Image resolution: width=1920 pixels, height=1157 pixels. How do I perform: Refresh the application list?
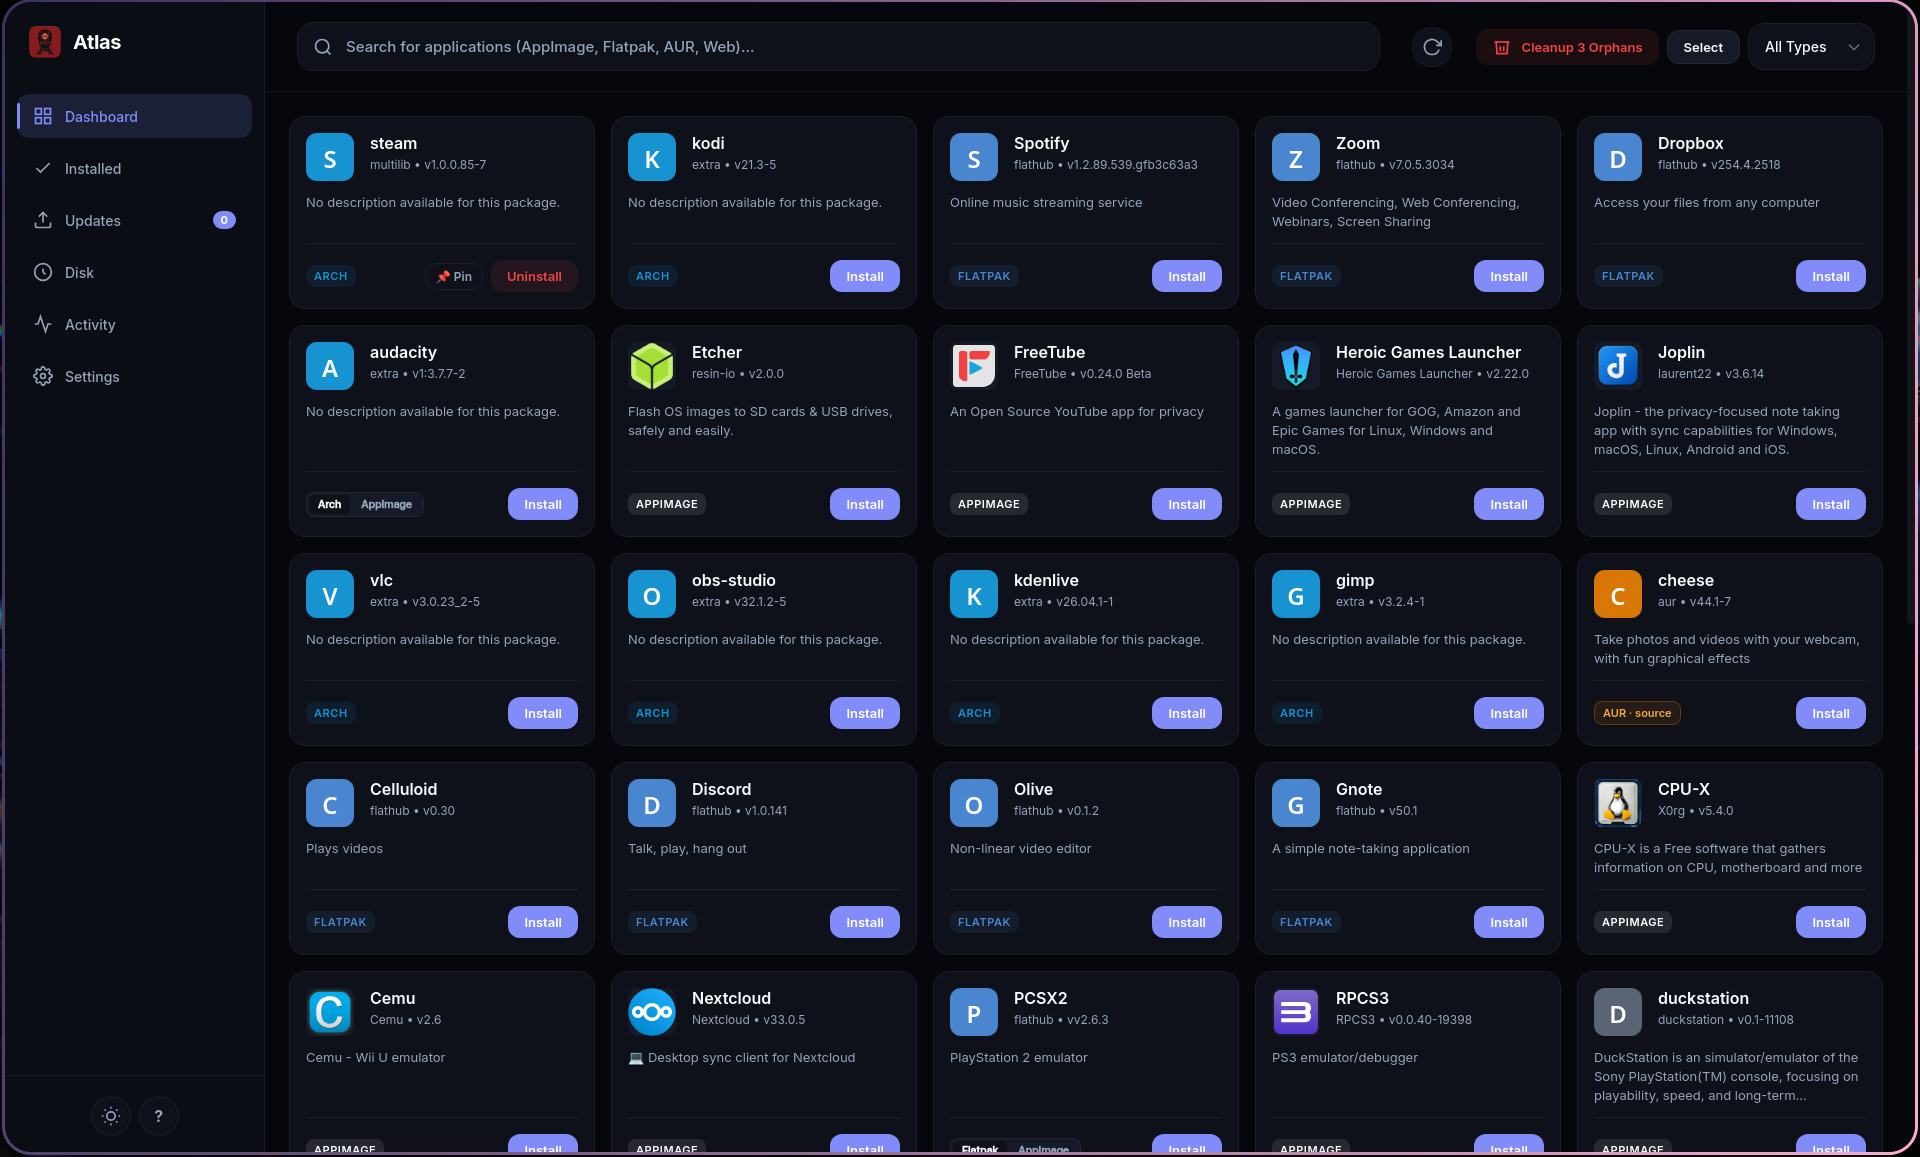(1432, 47)
